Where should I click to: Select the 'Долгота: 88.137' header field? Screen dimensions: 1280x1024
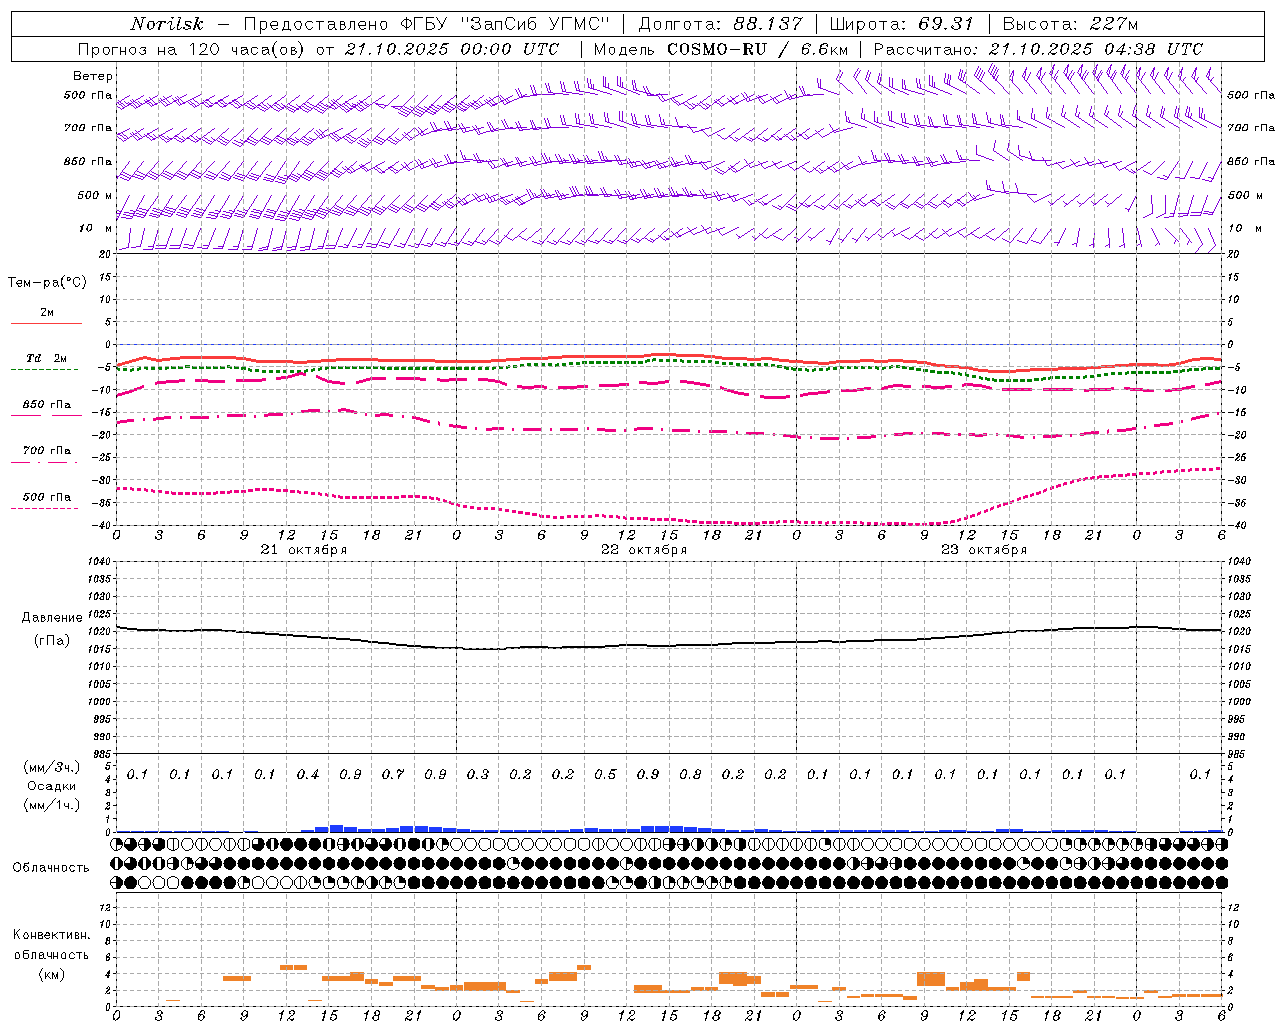(720, 24)
